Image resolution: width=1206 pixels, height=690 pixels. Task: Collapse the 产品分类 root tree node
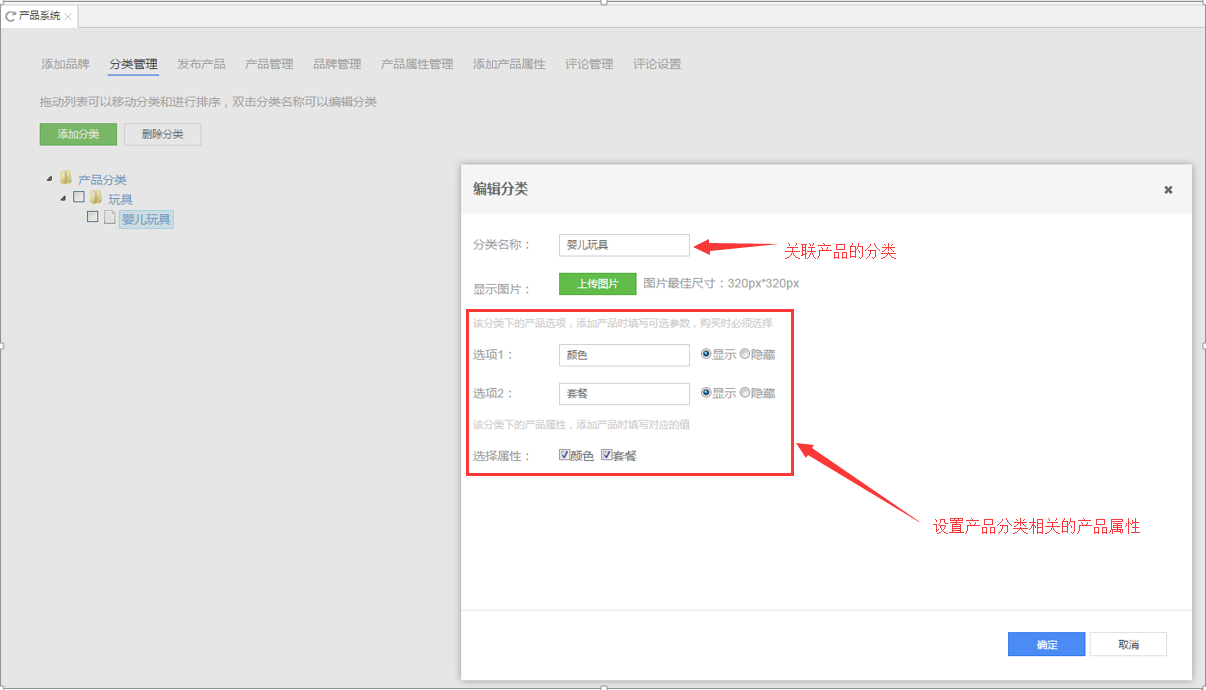(x=50, y=179)
